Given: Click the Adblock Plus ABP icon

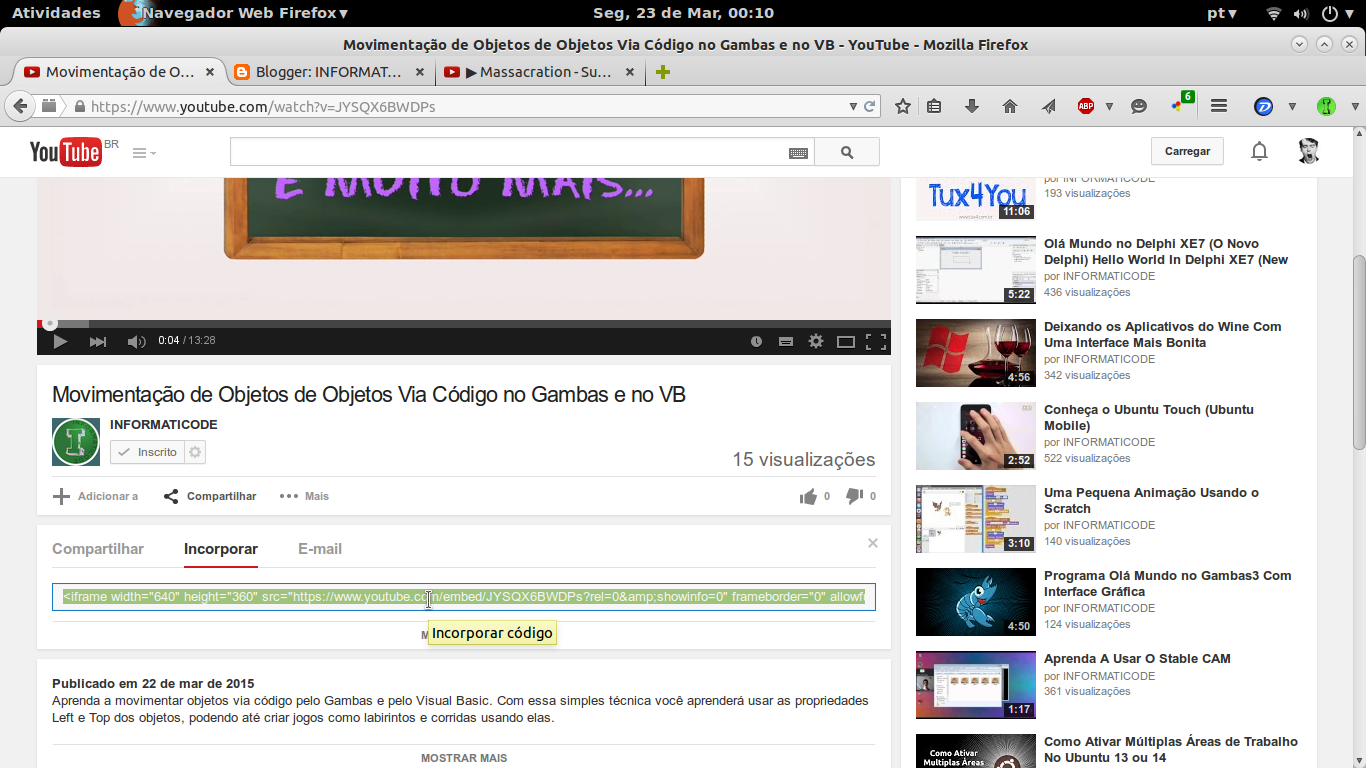Looking at the screenshot, I should [1086, 106].
